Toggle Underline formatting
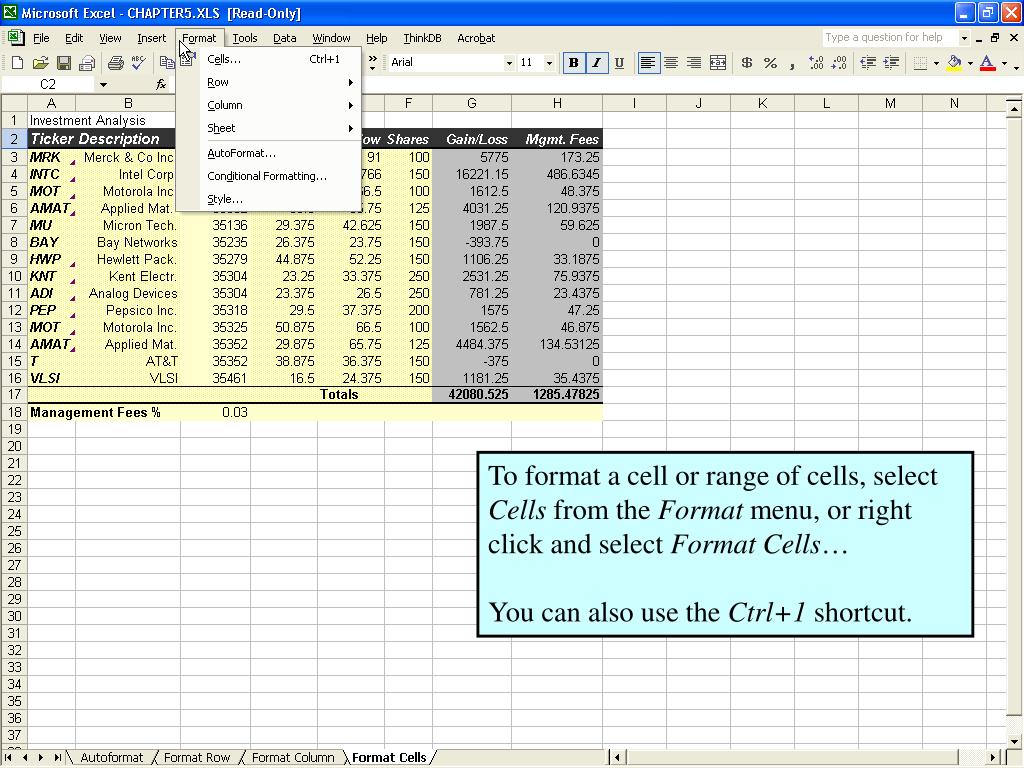 (x=619, y=63)
